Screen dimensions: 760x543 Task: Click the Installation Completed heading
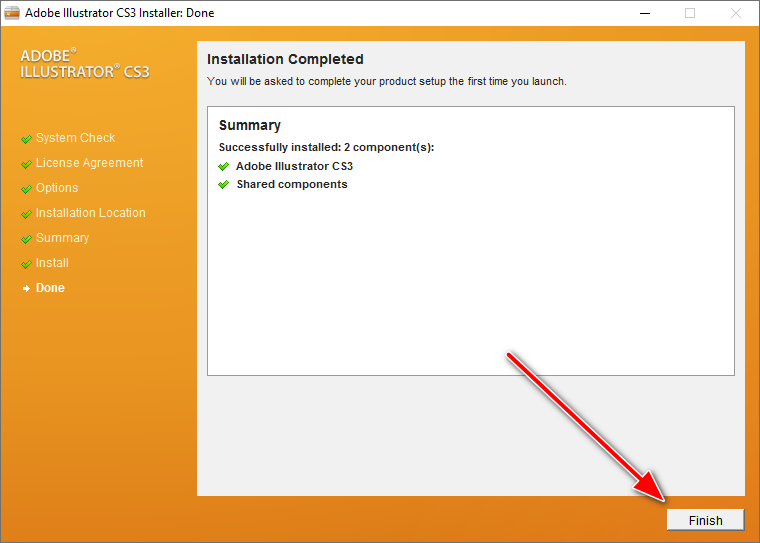point(285,60)
